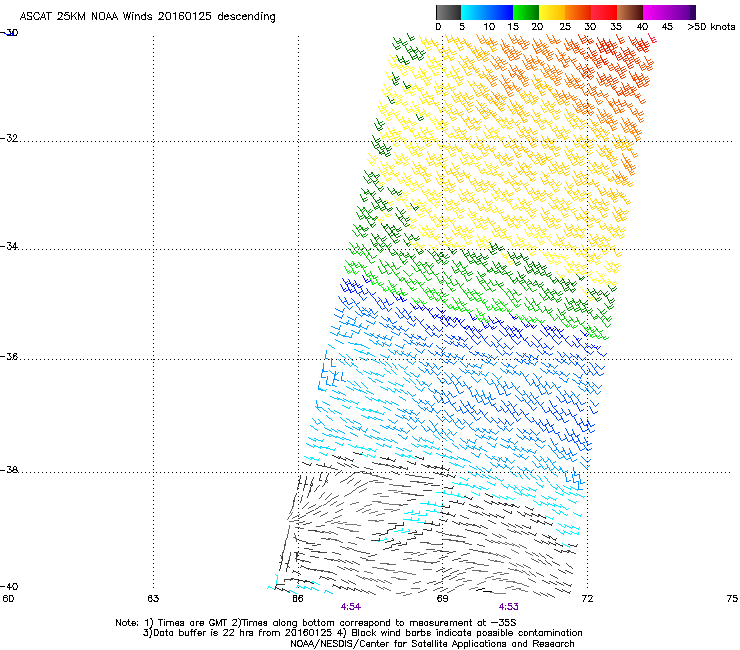Image resolution: width=740 pixels, height=650 pixels.
Task: Click the longitude axis label '69'
Action: coord(442,599)
